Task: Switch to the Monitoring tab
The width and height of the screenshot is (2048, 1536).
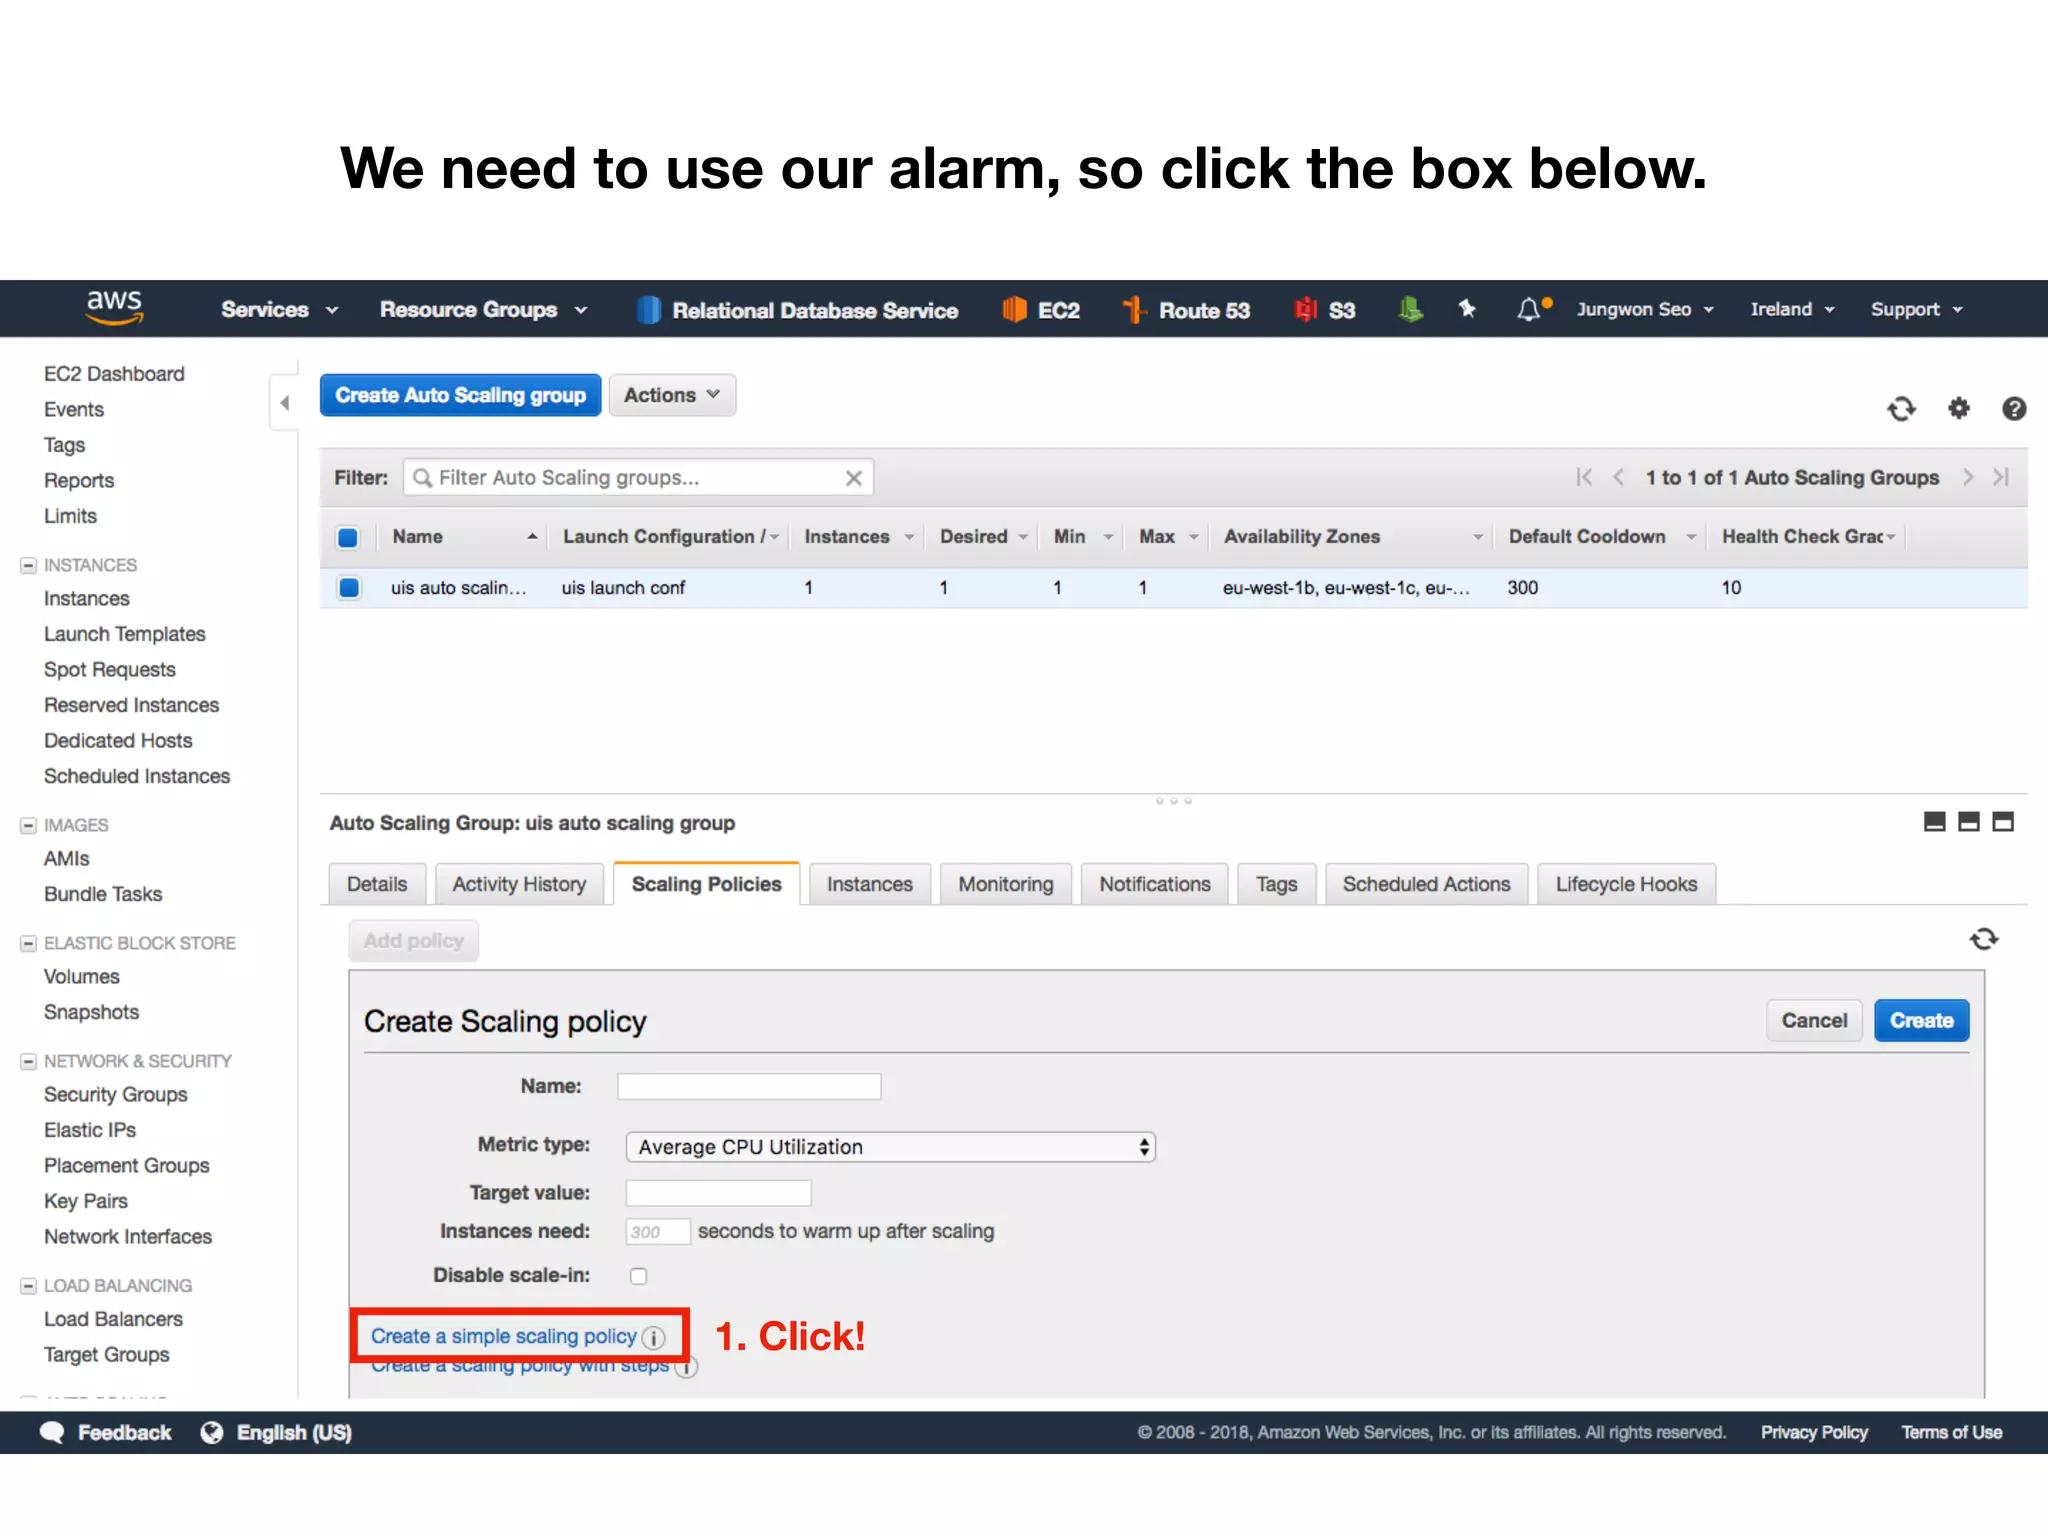Action: (1005, 884)
